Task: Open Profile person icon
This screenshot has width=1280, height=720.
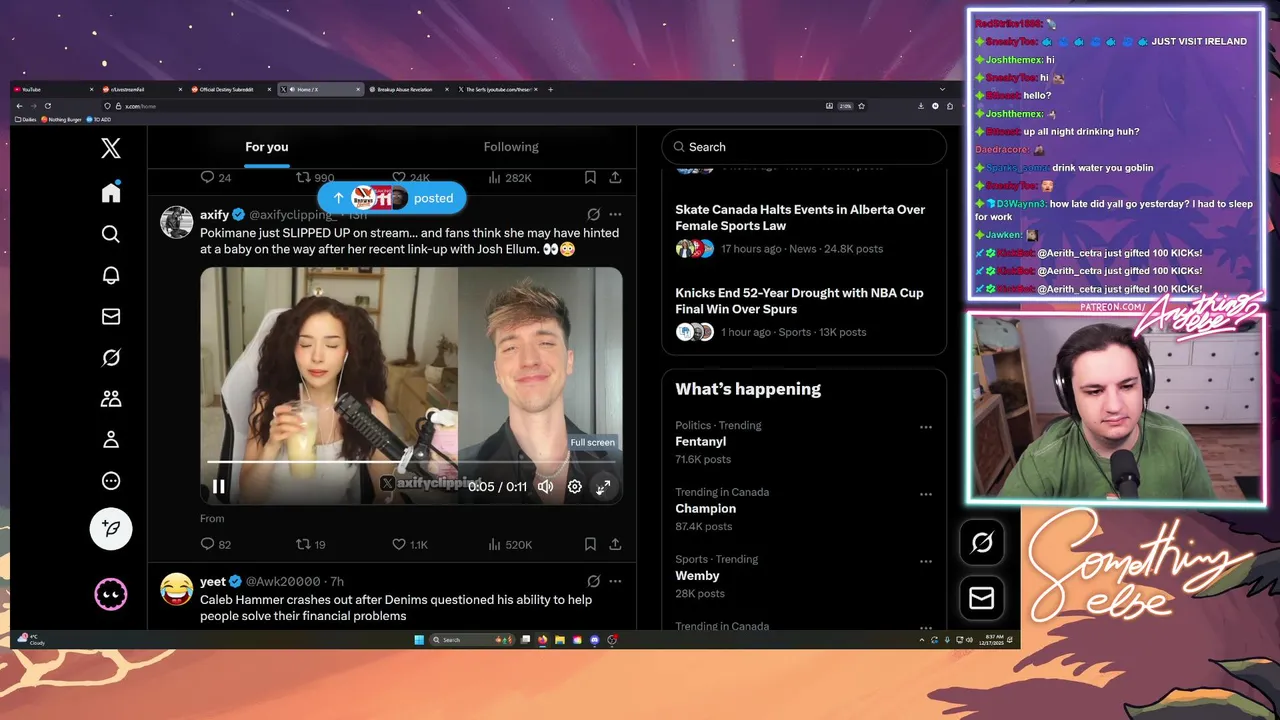Action: click(111, 439)
